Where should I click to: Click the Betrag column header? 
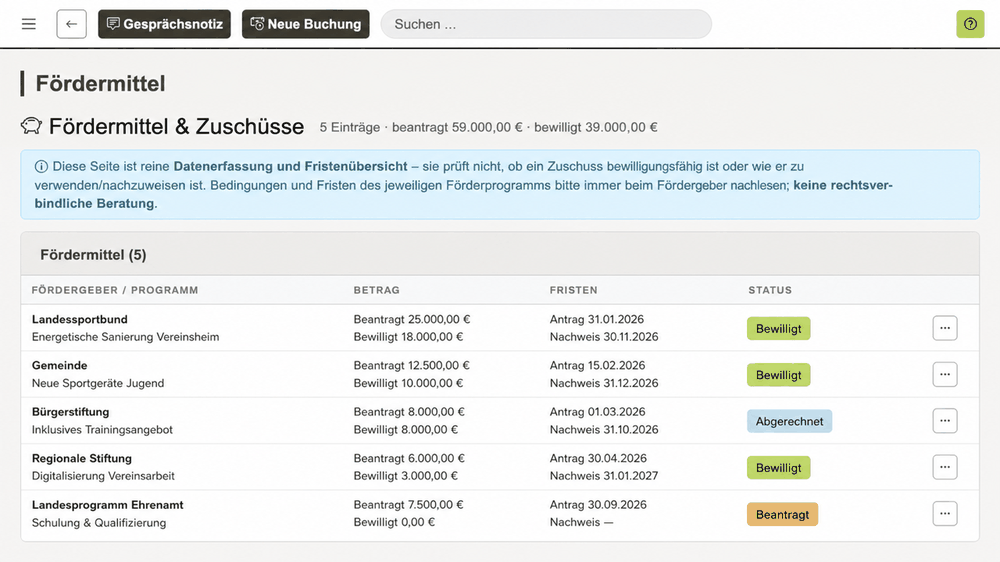click(377, 290)
